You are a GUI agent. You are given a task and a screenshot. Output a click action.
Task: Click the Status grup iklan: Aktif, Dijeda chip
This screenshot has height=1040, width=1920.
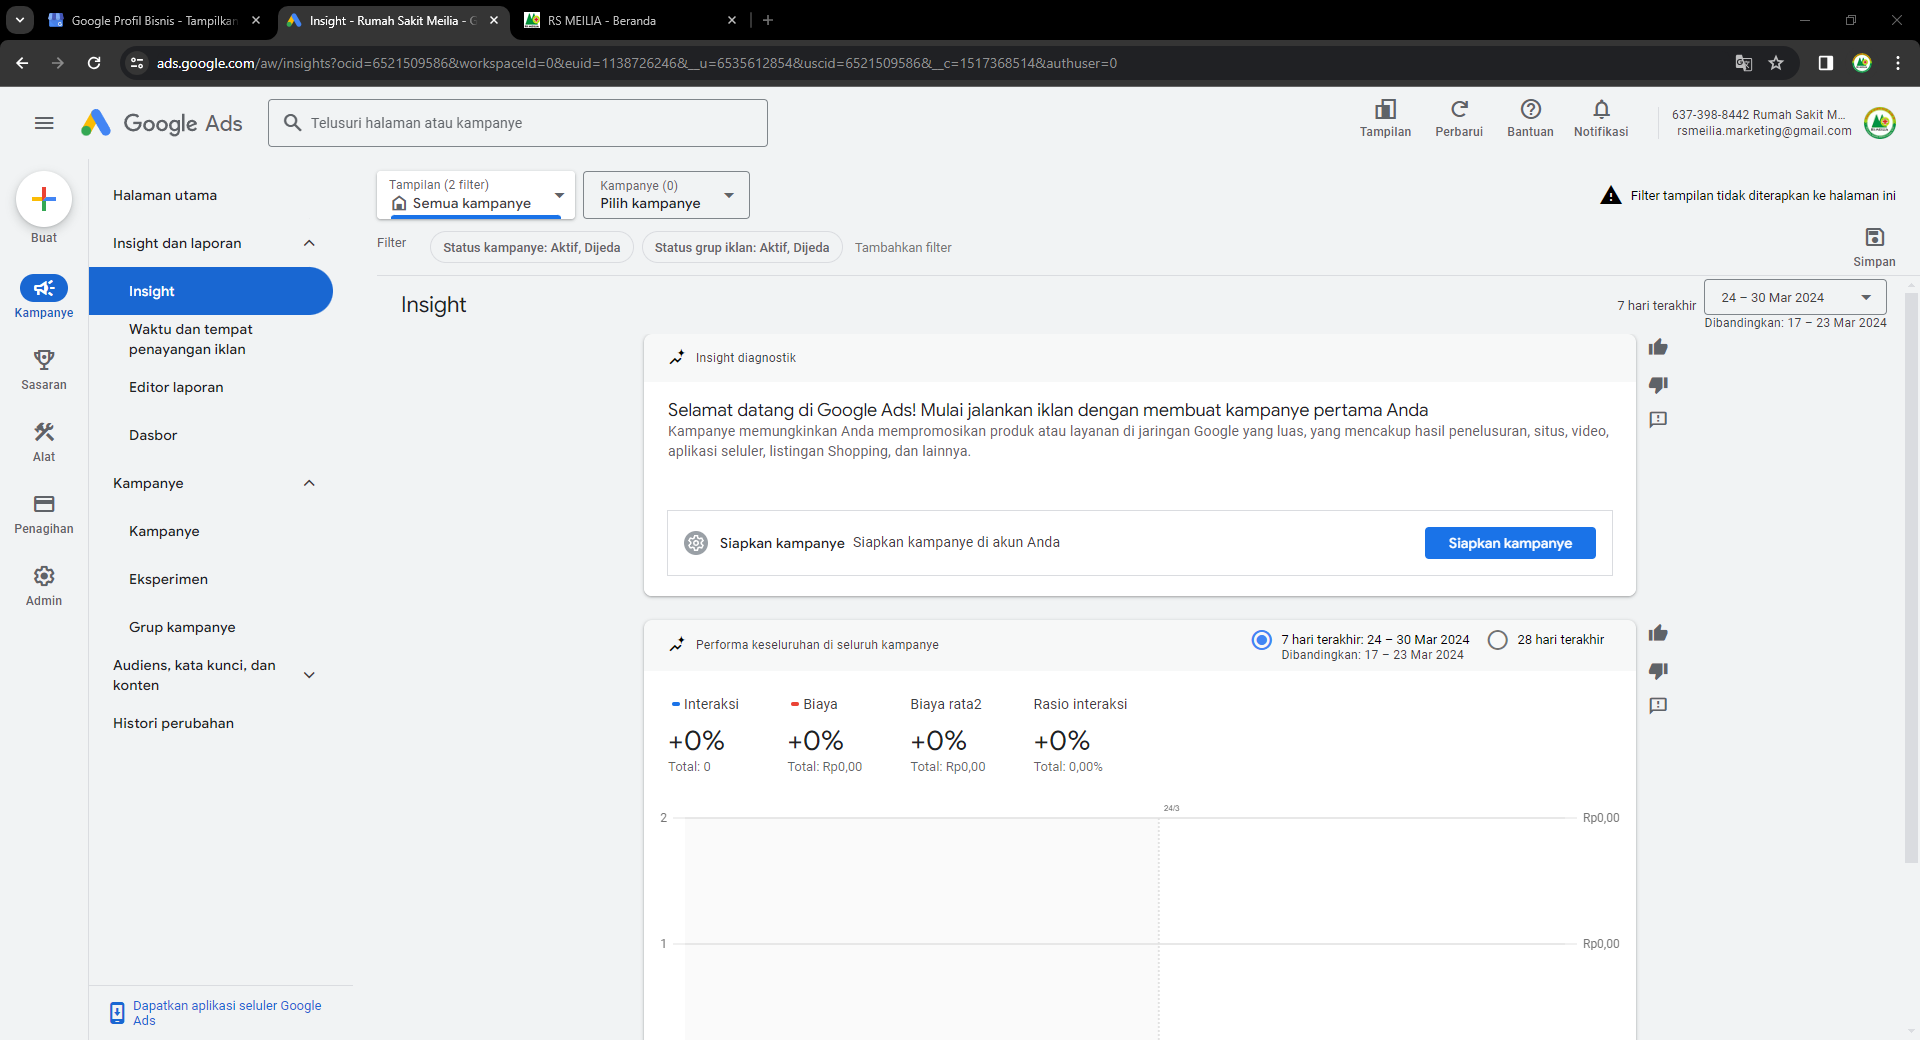(x=742, y=248)
